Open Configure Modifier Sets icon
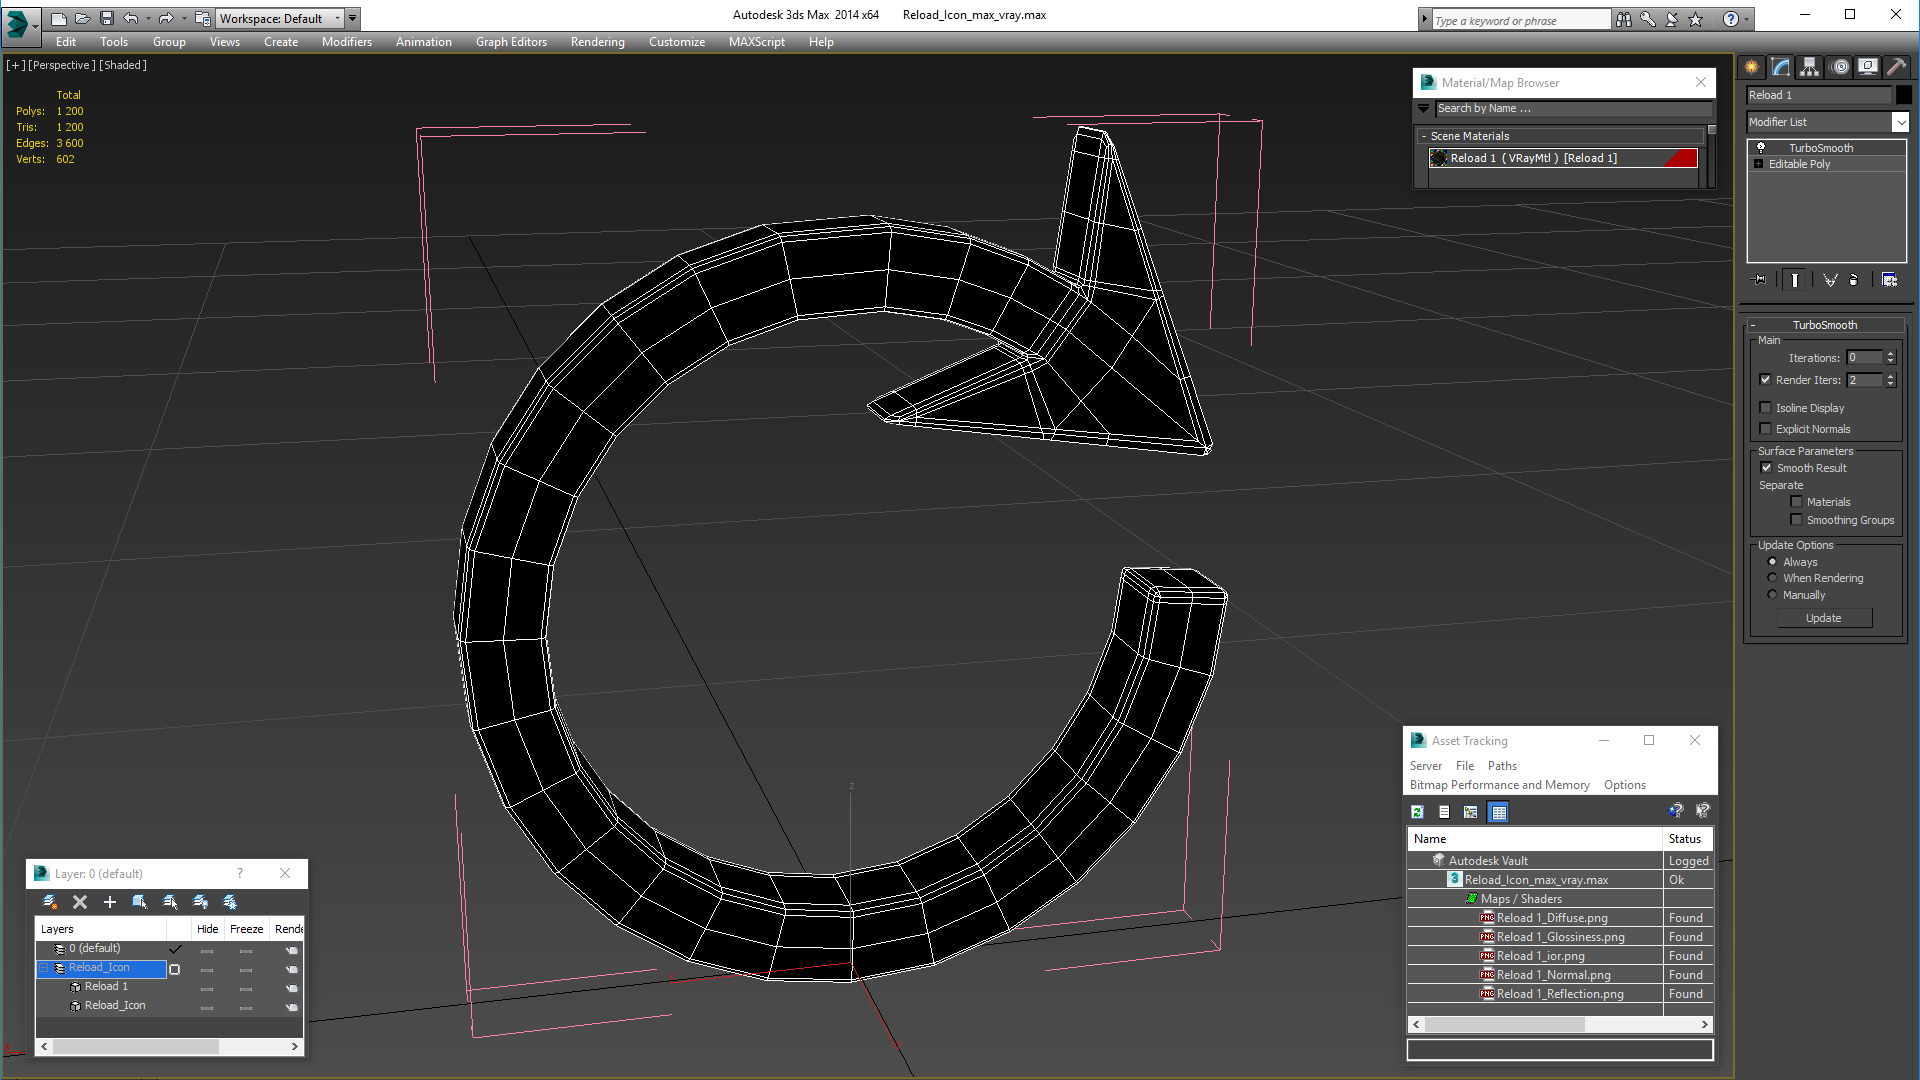Image resolution: width=1920 pixels, height=1080 pixels. 1889,280
